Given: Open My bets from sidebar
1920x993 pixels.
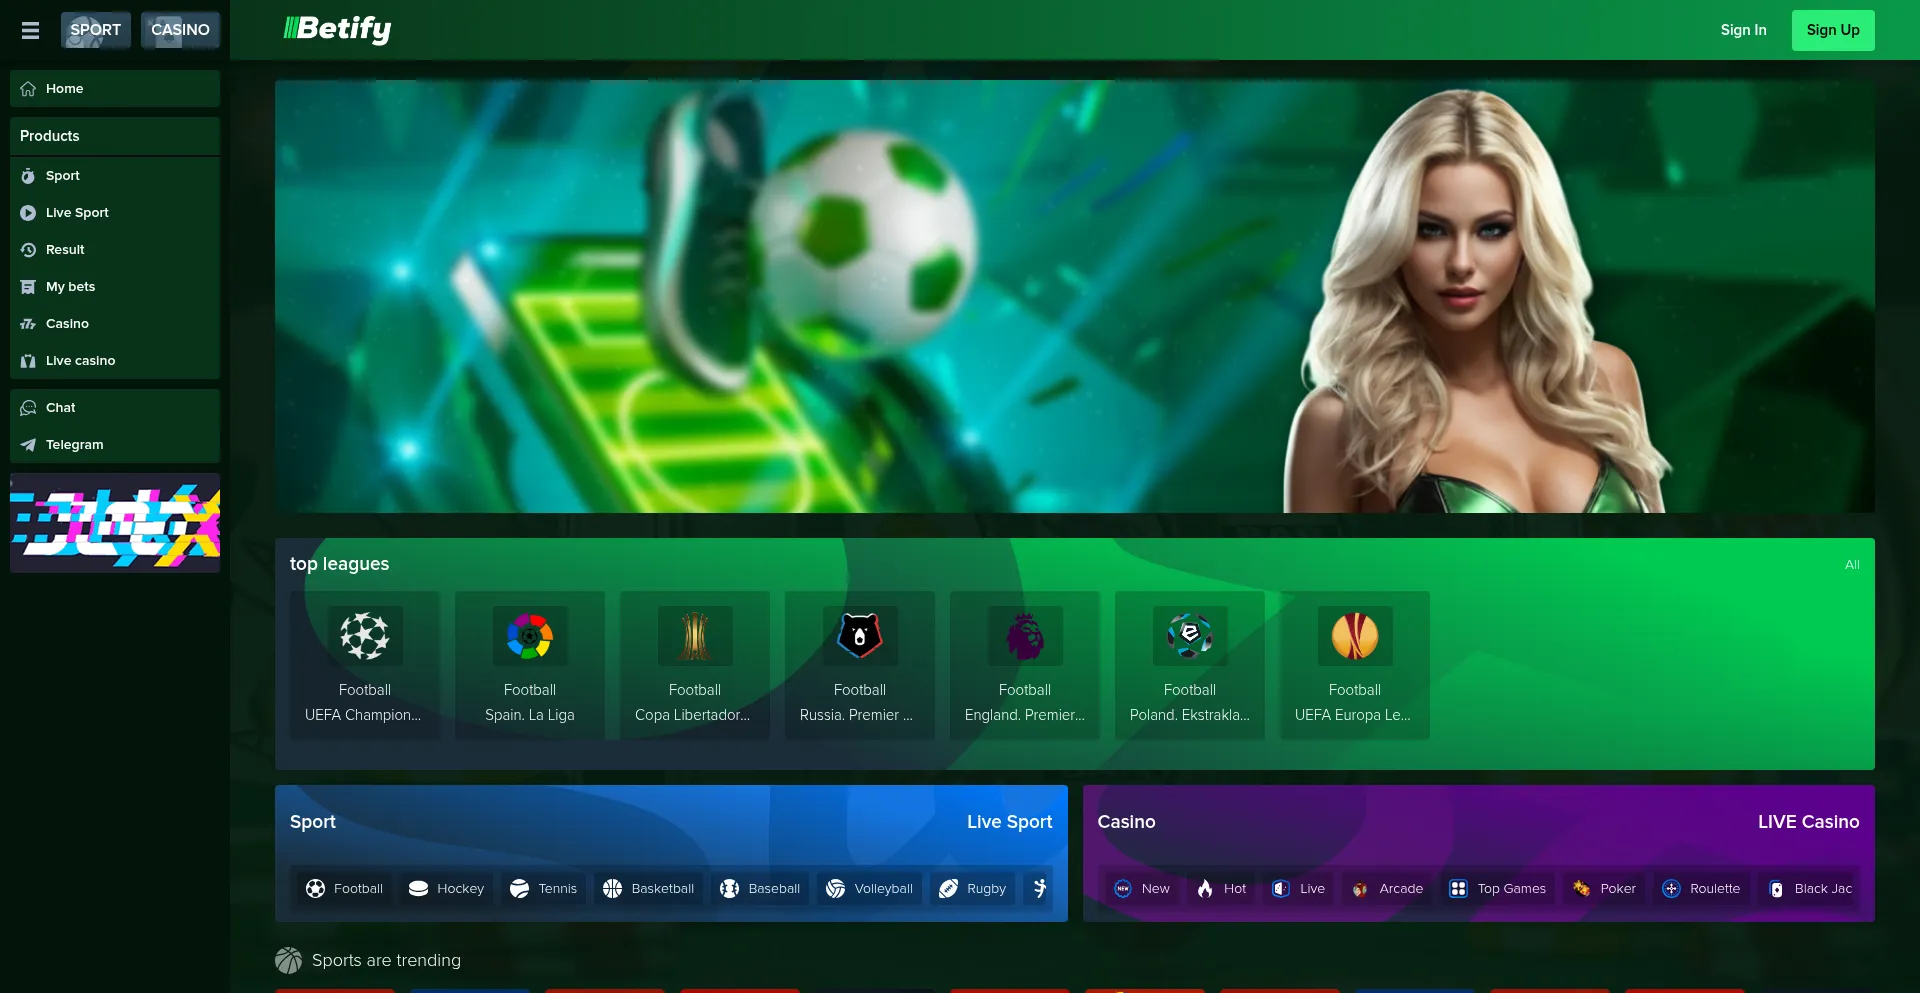Looking at the screenshot, I should (x=70, y=287).
